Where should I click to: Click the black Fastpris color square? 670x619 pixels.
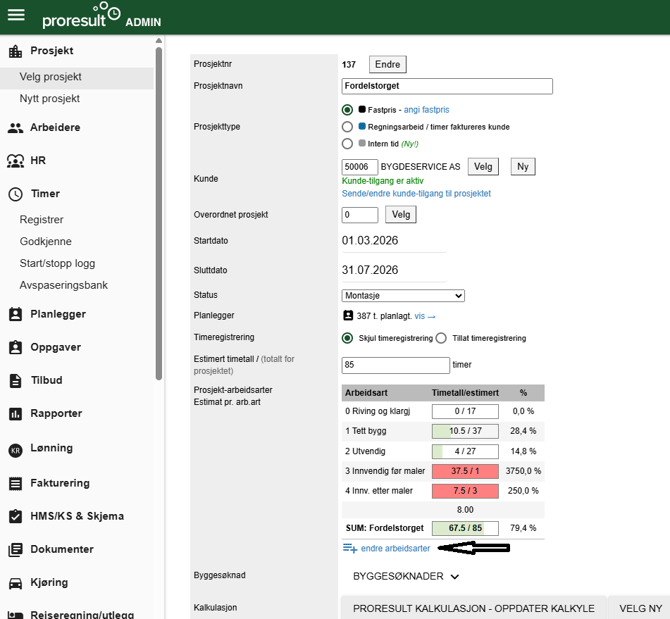[362, 109]
